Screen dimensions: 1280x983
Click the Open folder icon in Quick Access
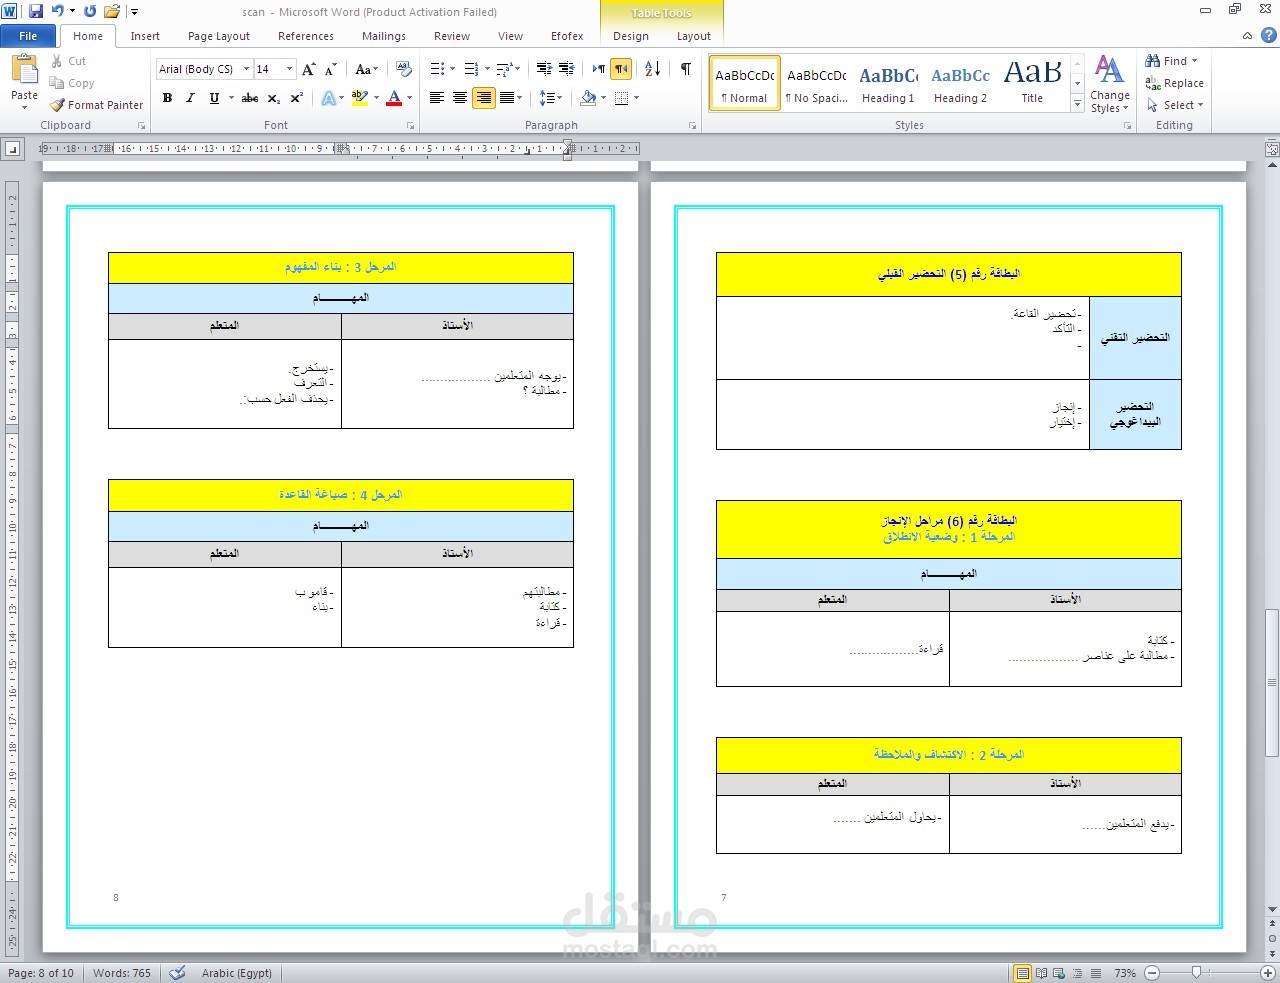tap(112, 11)
